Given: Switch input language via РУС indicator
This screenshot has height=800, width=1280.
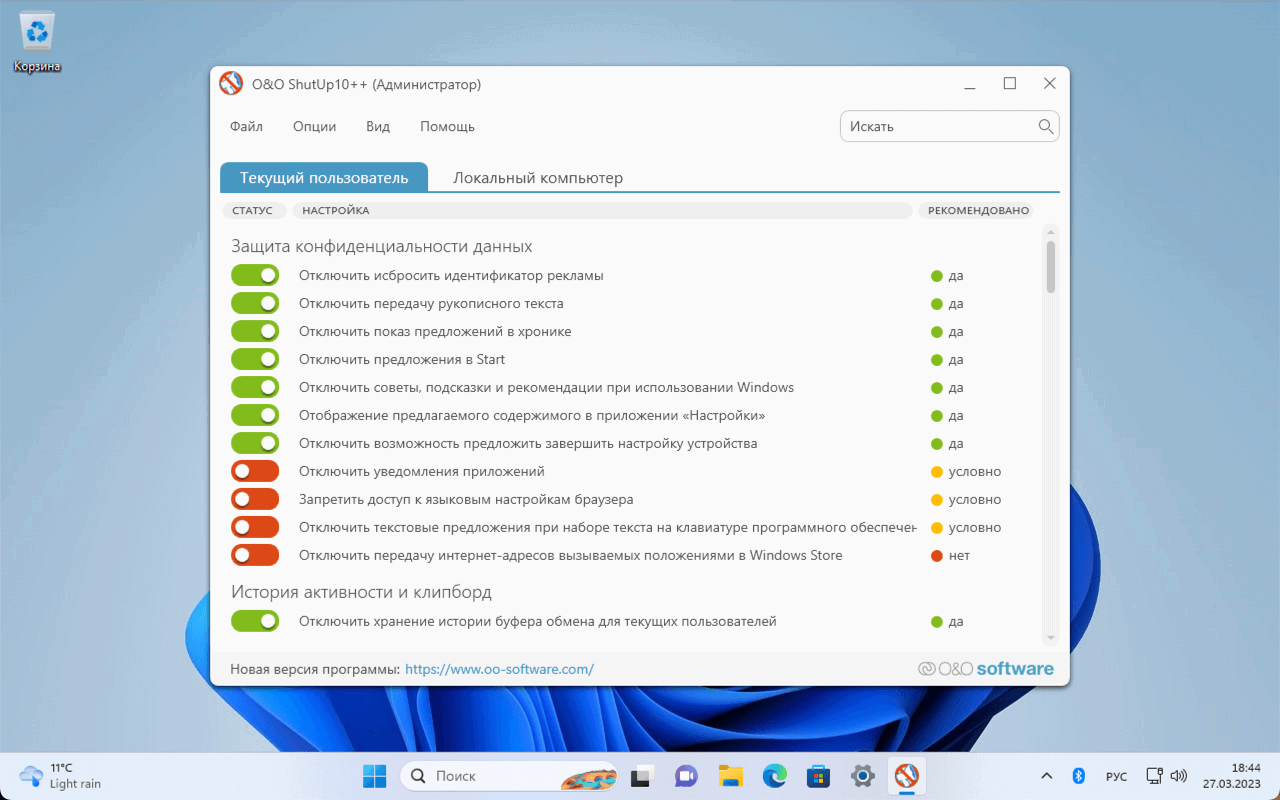Looking at the screenshot, I should click(1116, 777).
